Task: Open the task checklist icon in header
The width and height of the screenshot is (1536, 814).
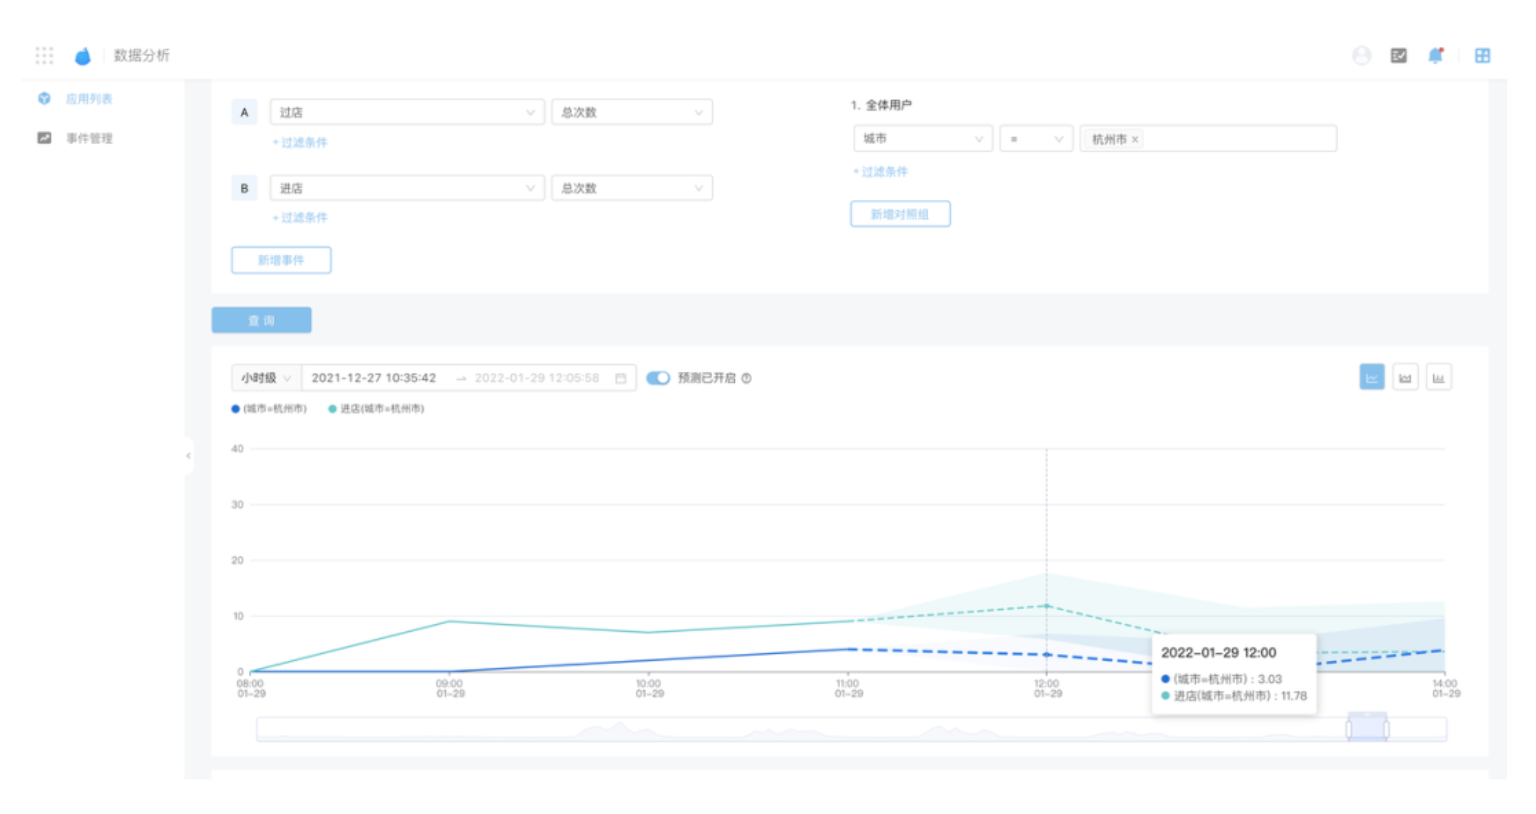Action: 1398,56
